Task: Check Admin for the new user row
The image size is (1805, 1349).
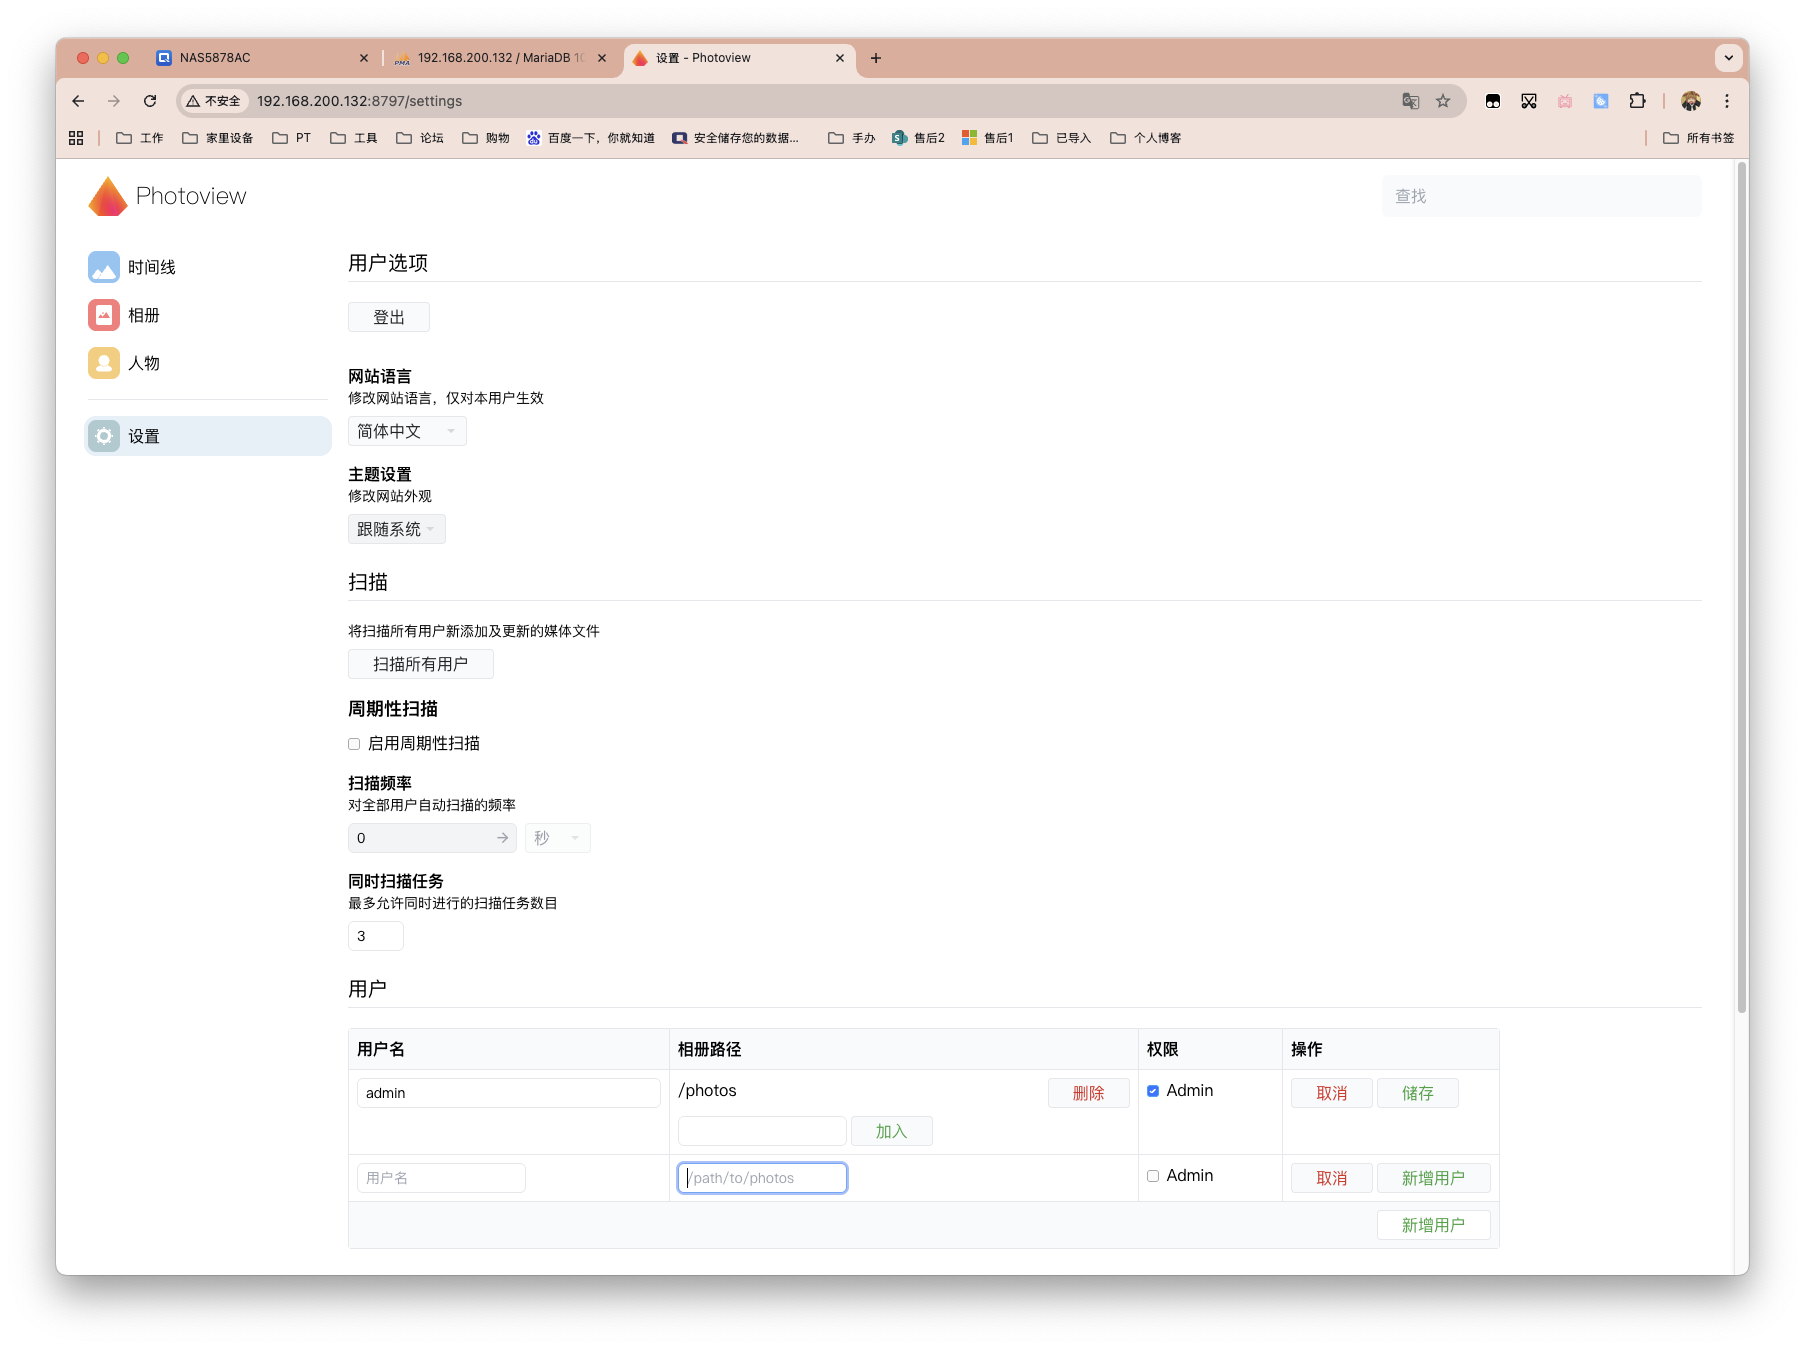Action: point(1153,1175)
